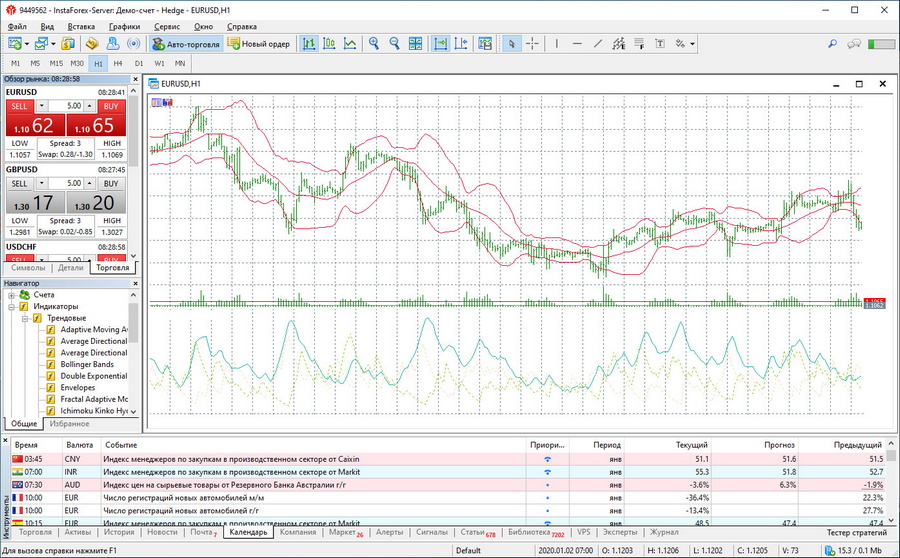Image resolution: width=900 pixels, height=558 pixels.
Task: Collapse the Трендовые indicators folder
Action: coord(23,318)
